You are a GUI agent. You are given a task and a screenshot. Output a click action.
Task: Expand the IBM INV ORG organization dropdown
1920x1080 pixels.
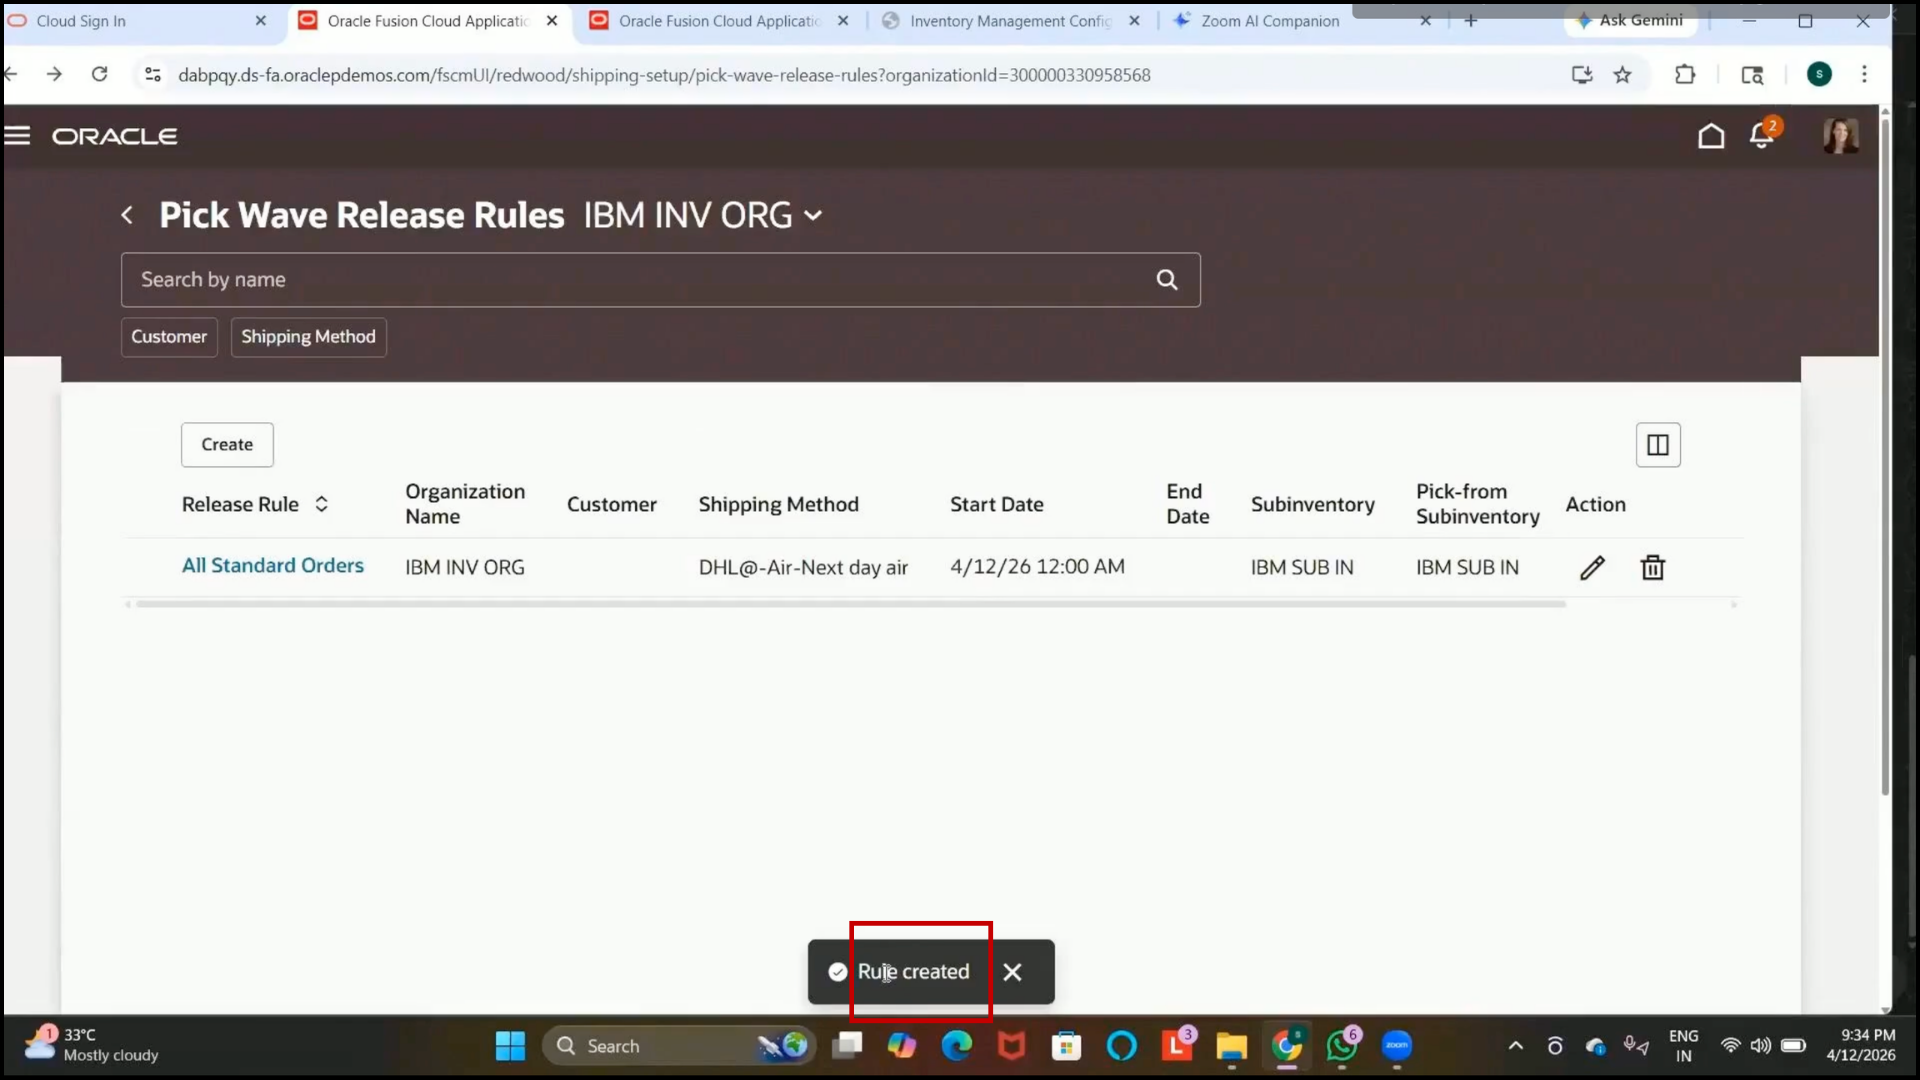813,216
